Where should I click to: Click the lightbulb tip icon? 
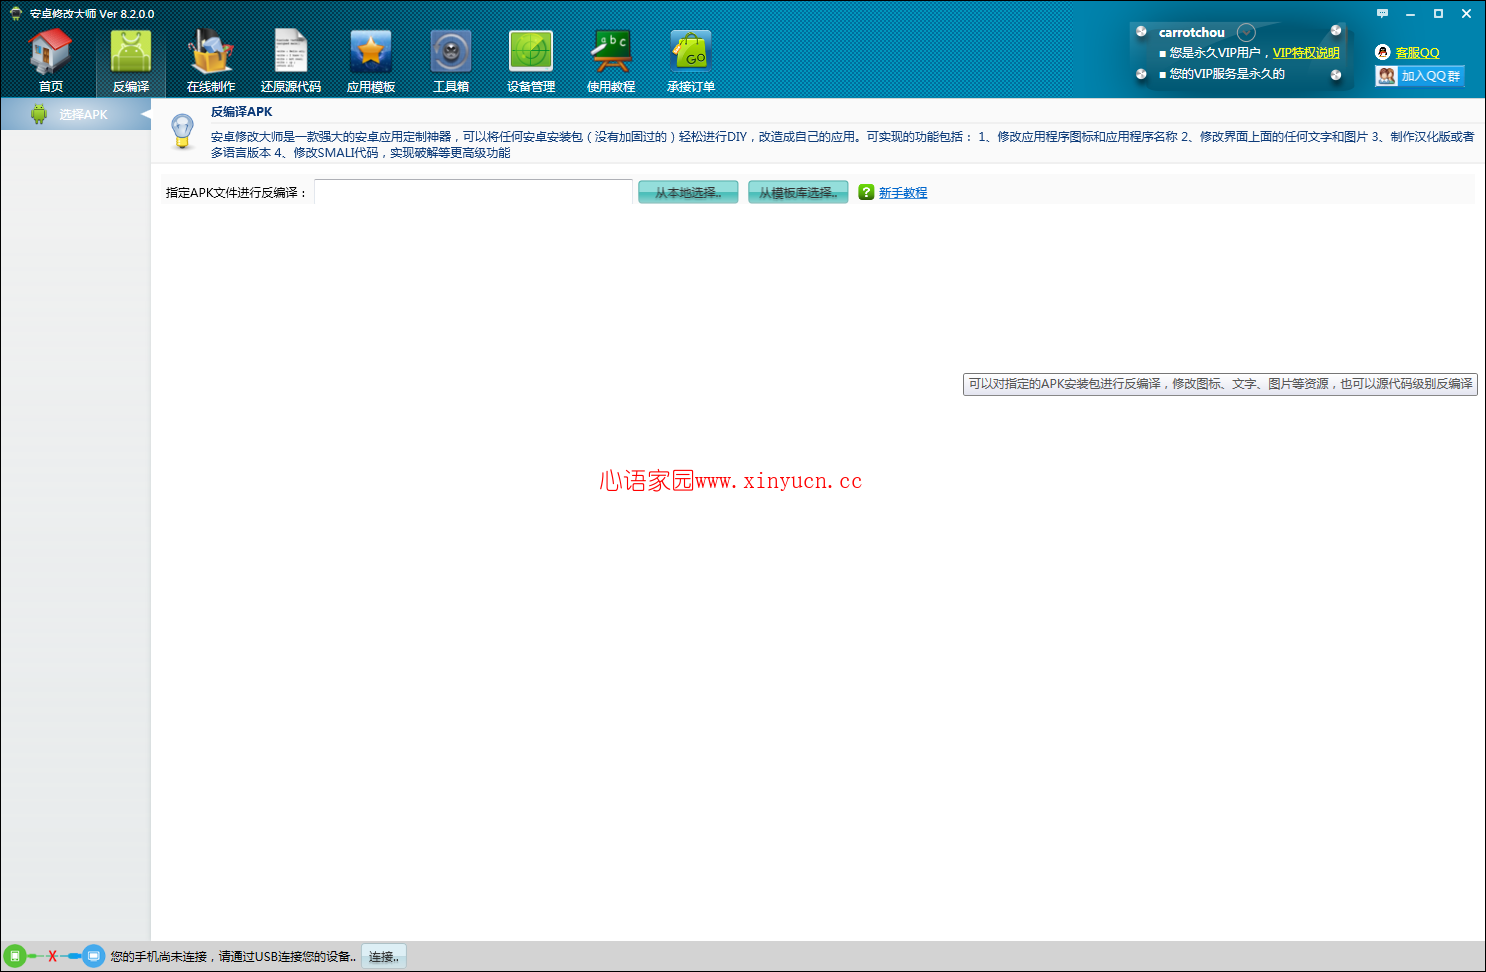point(182,131)
